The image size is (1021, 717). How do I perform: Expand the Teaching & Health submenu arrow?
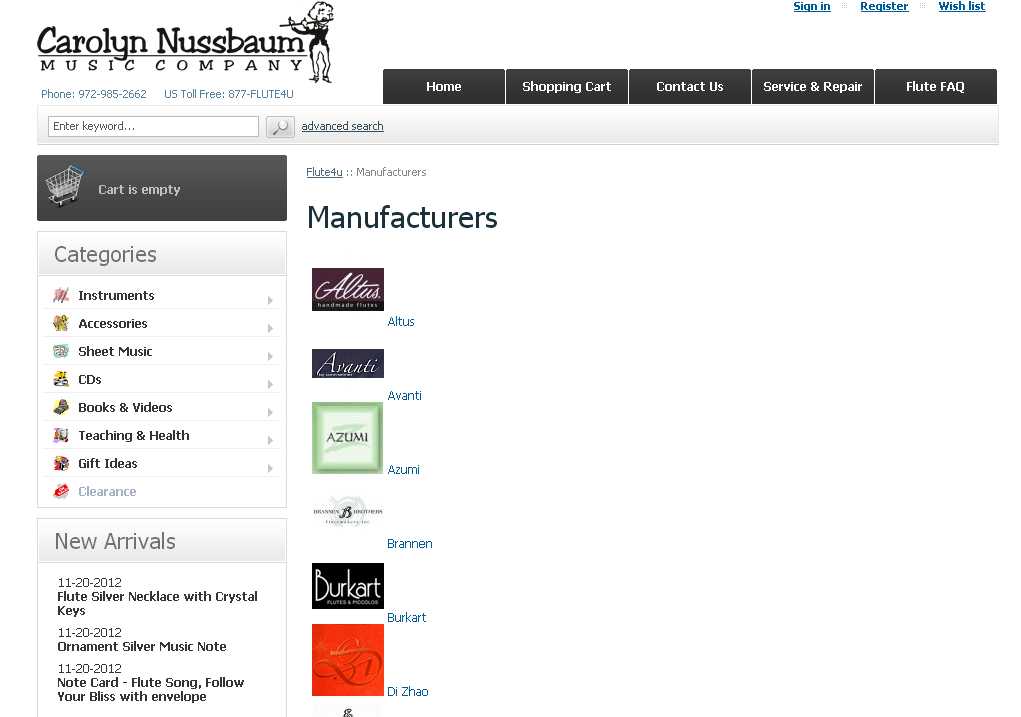(270, 440)
